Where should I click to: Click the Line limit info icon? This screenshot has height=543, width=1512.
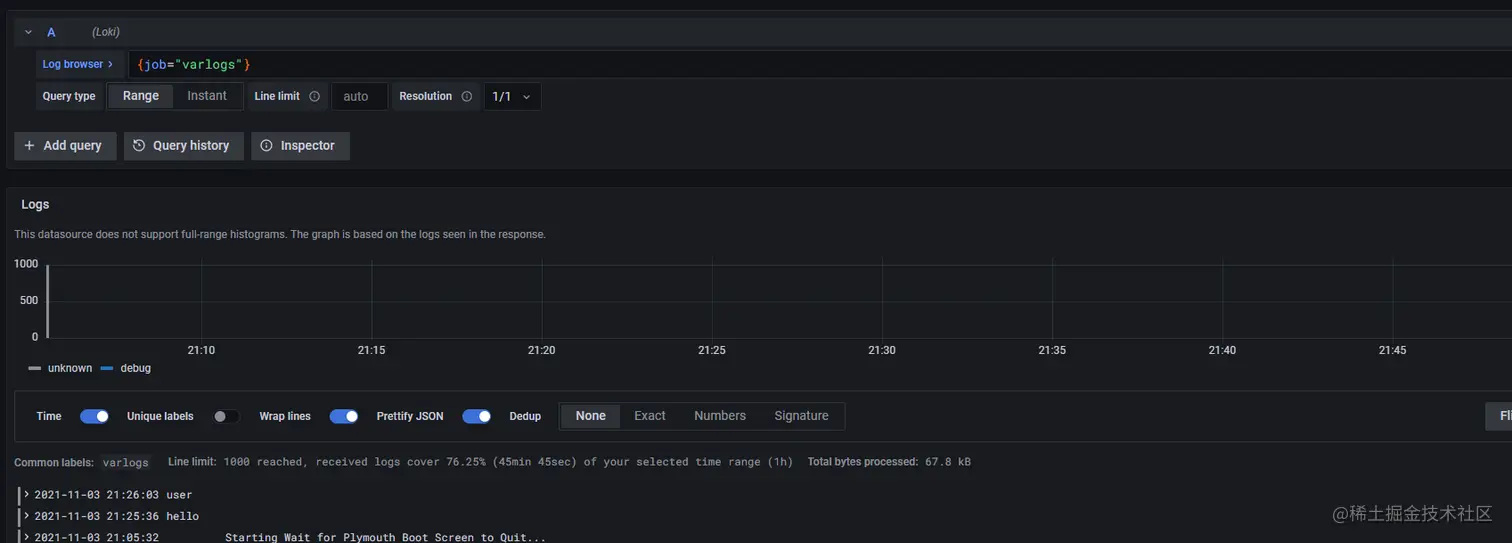tap(314, 97)
